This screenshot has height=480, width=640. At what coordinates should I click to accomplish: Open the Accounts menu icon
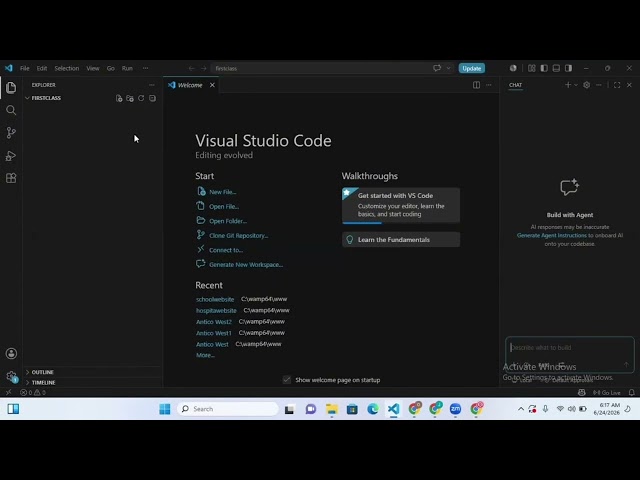click(11, 353)
